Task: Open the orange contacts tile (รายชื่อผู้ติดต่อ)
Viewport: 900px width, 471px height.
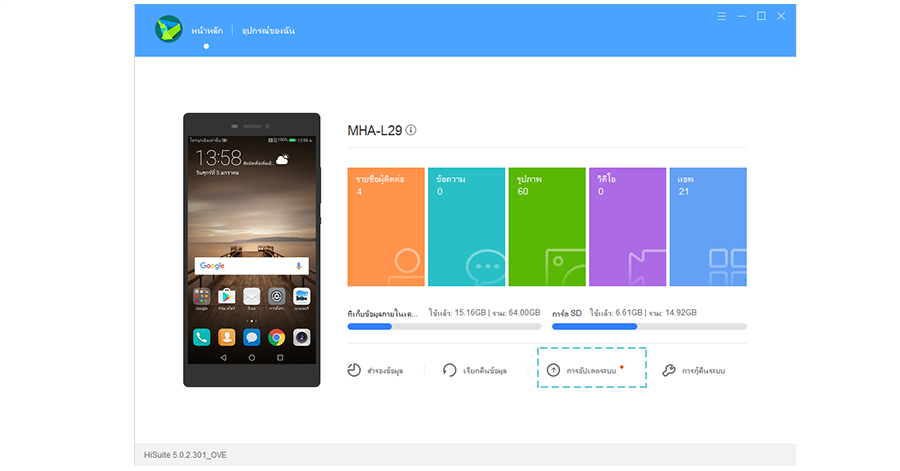Action: click(x=386, y=227)
